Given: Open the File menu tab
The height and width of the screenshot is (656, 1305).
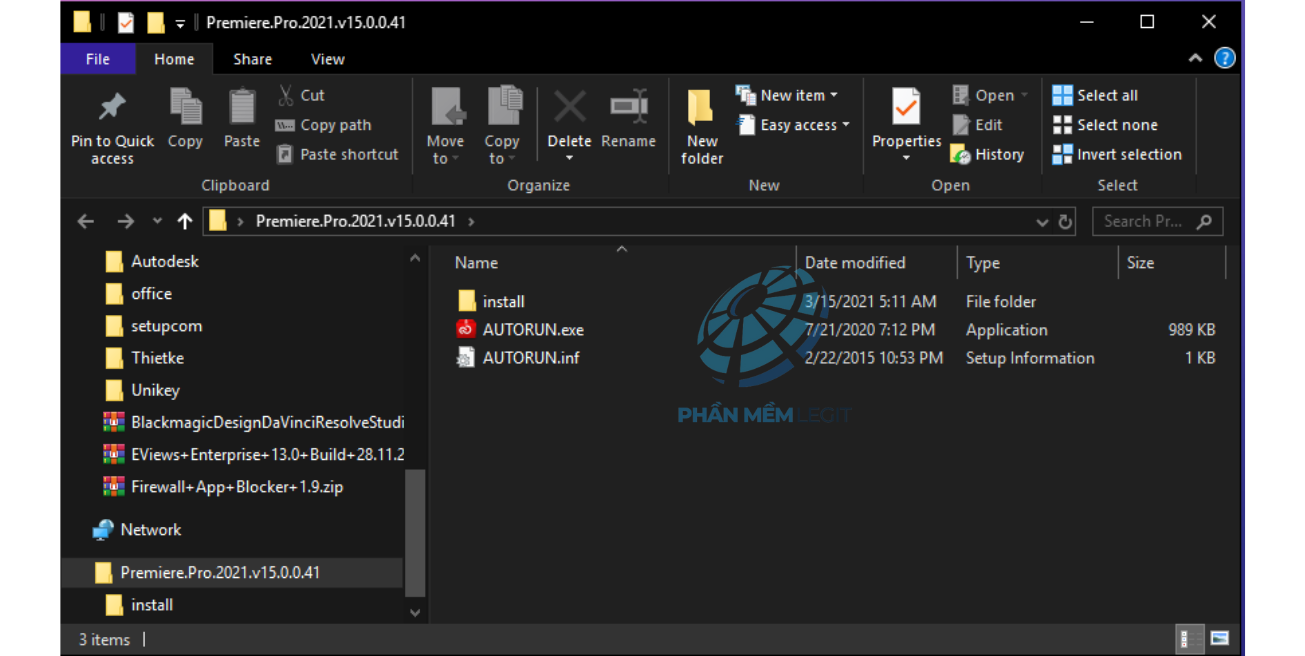Looking at the screenshot, I should pyautogui.click(x=98, y=59).
